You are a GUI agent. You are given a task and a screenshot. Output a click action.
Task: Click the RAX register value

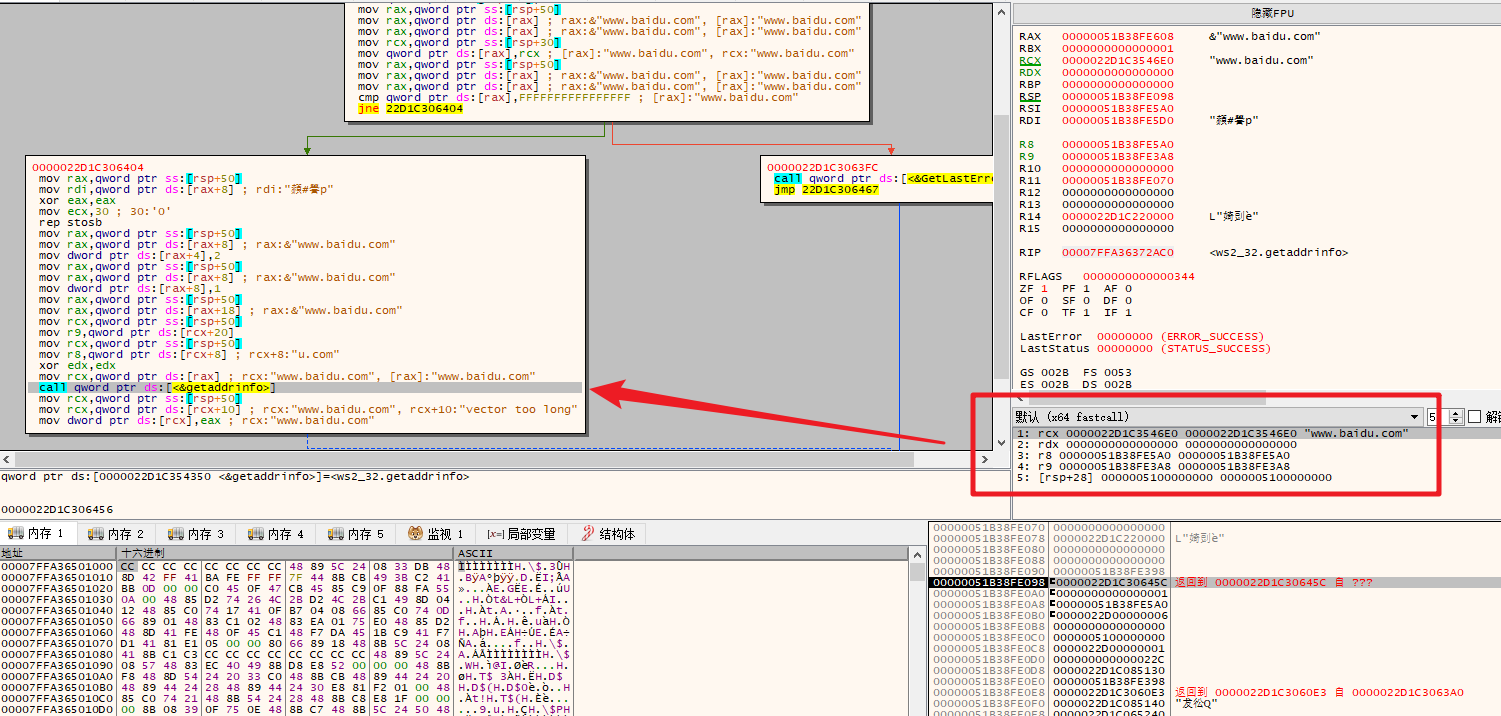(x=1118, y=36)
